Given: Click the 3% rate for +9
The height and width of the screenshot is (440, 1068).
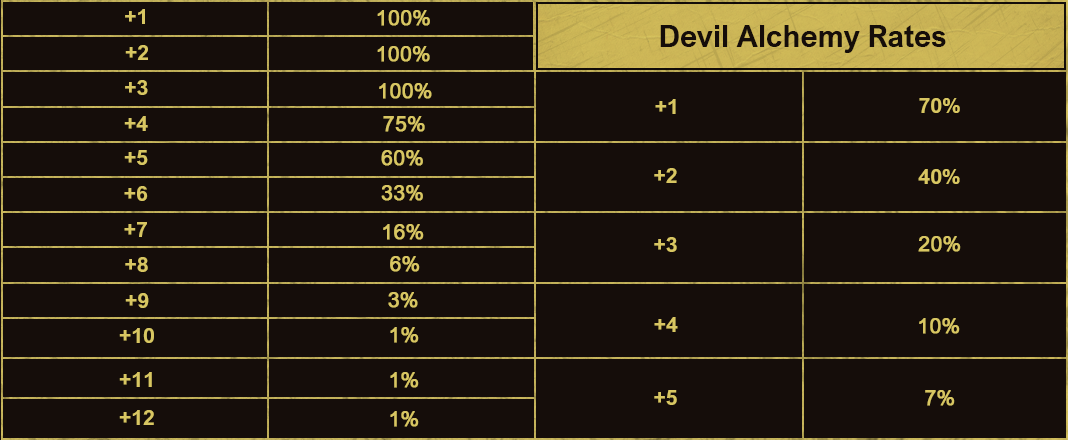Looking at the screenshot, I should pos(402,300).
